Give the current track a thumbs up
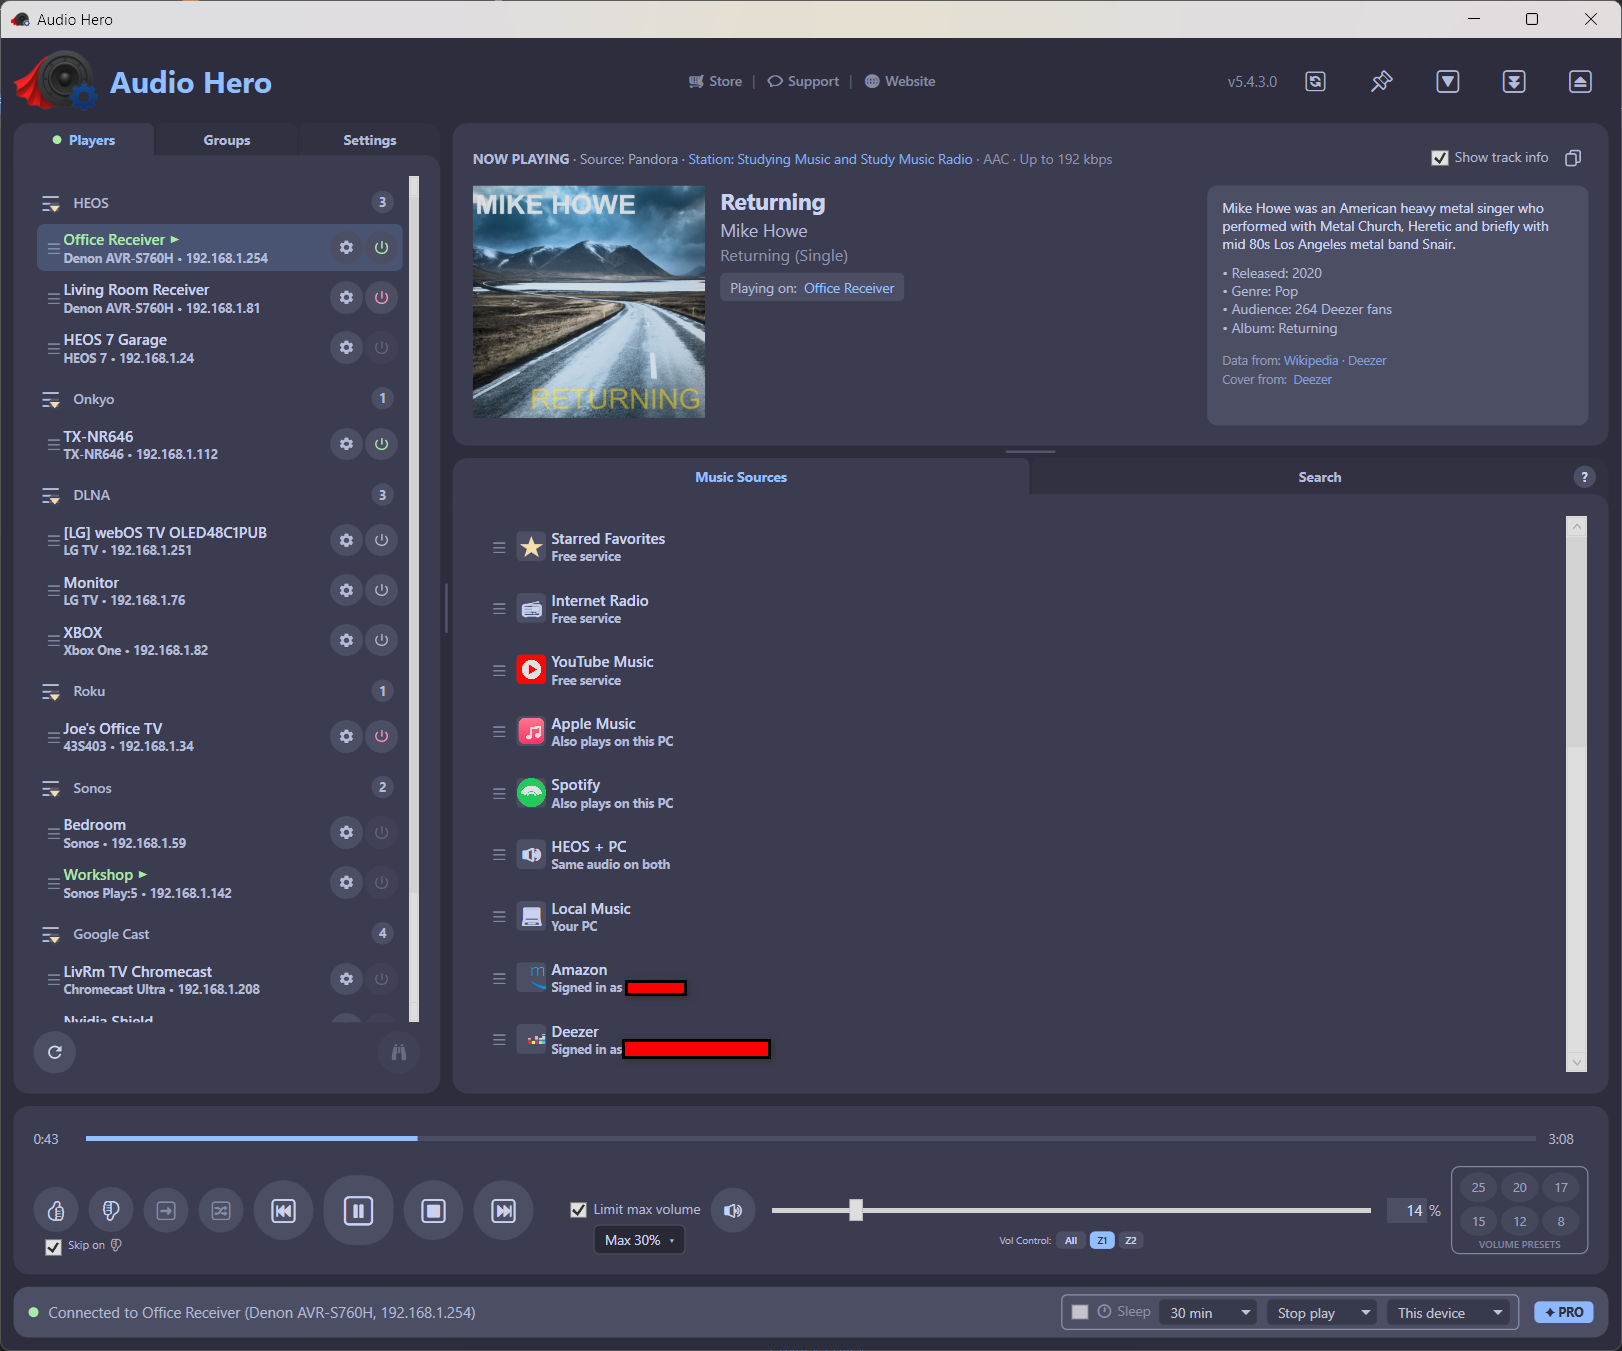Screen dimensions: 1622x1351 56,1211
